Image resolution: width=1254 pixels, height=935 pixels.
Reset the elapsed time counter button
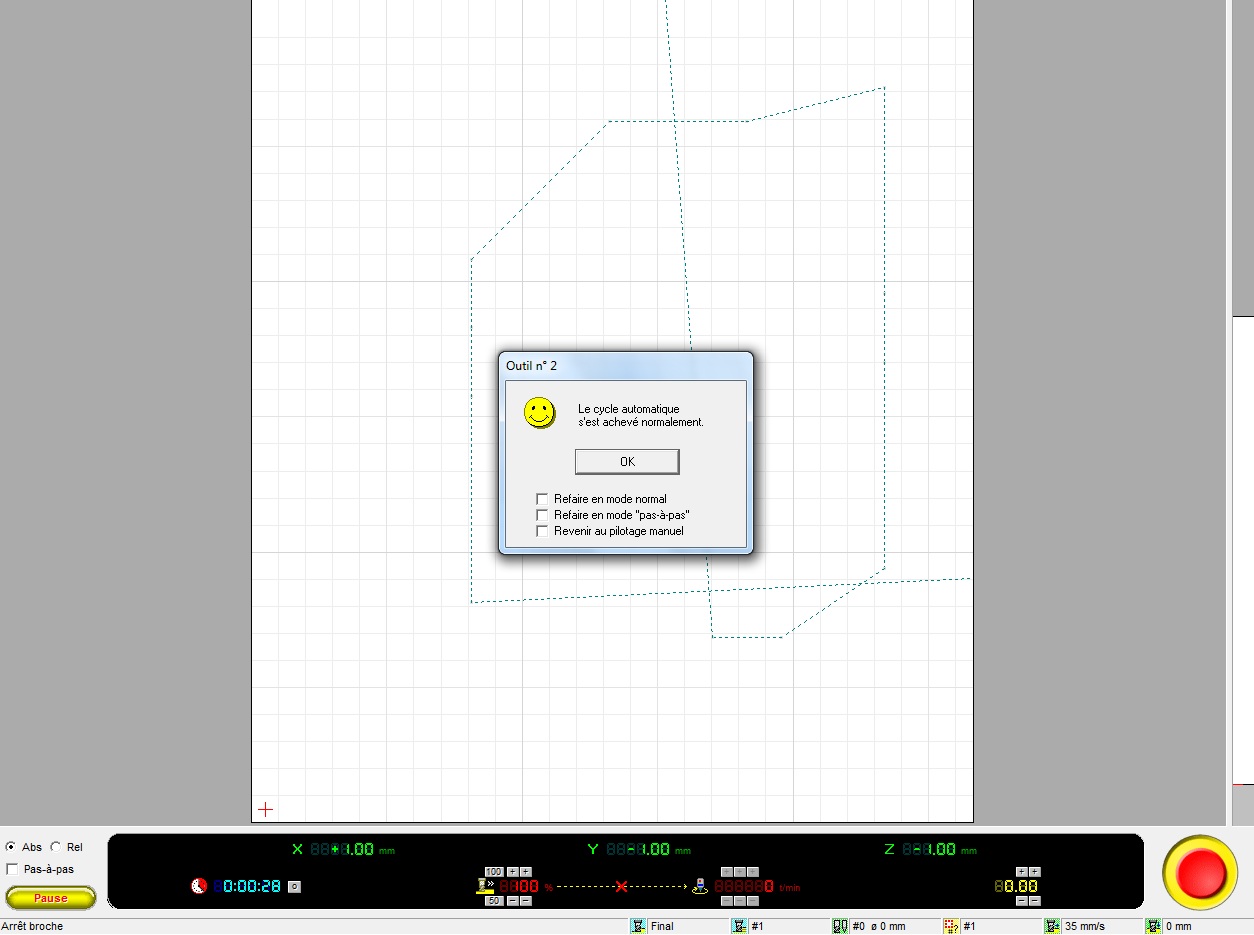click(294, 886)
